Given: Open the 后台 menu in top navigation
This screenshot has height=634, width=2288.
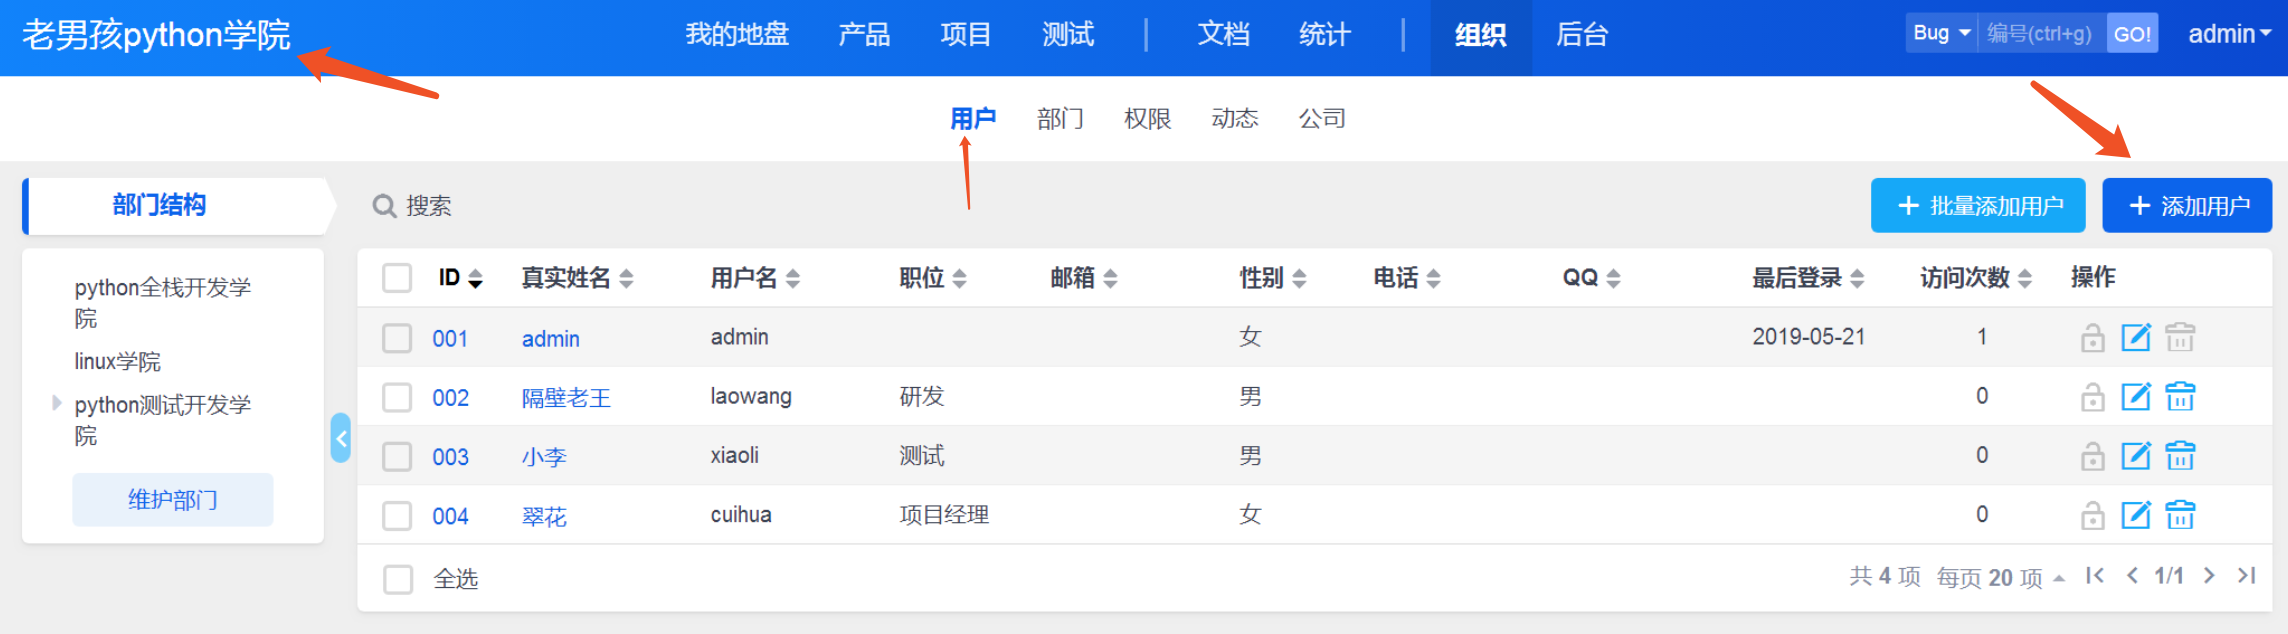Looking at the screenshot, I should (1581, 35).
